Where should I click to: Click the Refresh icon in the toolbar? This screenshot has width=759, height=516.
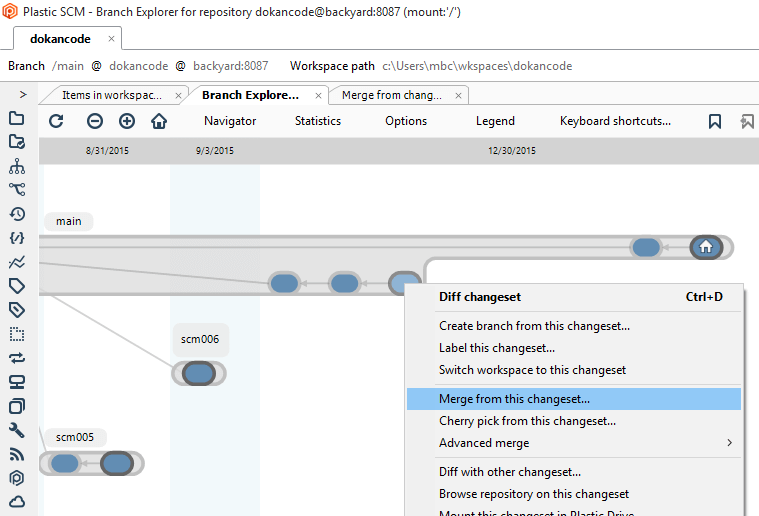click(56, 121)
